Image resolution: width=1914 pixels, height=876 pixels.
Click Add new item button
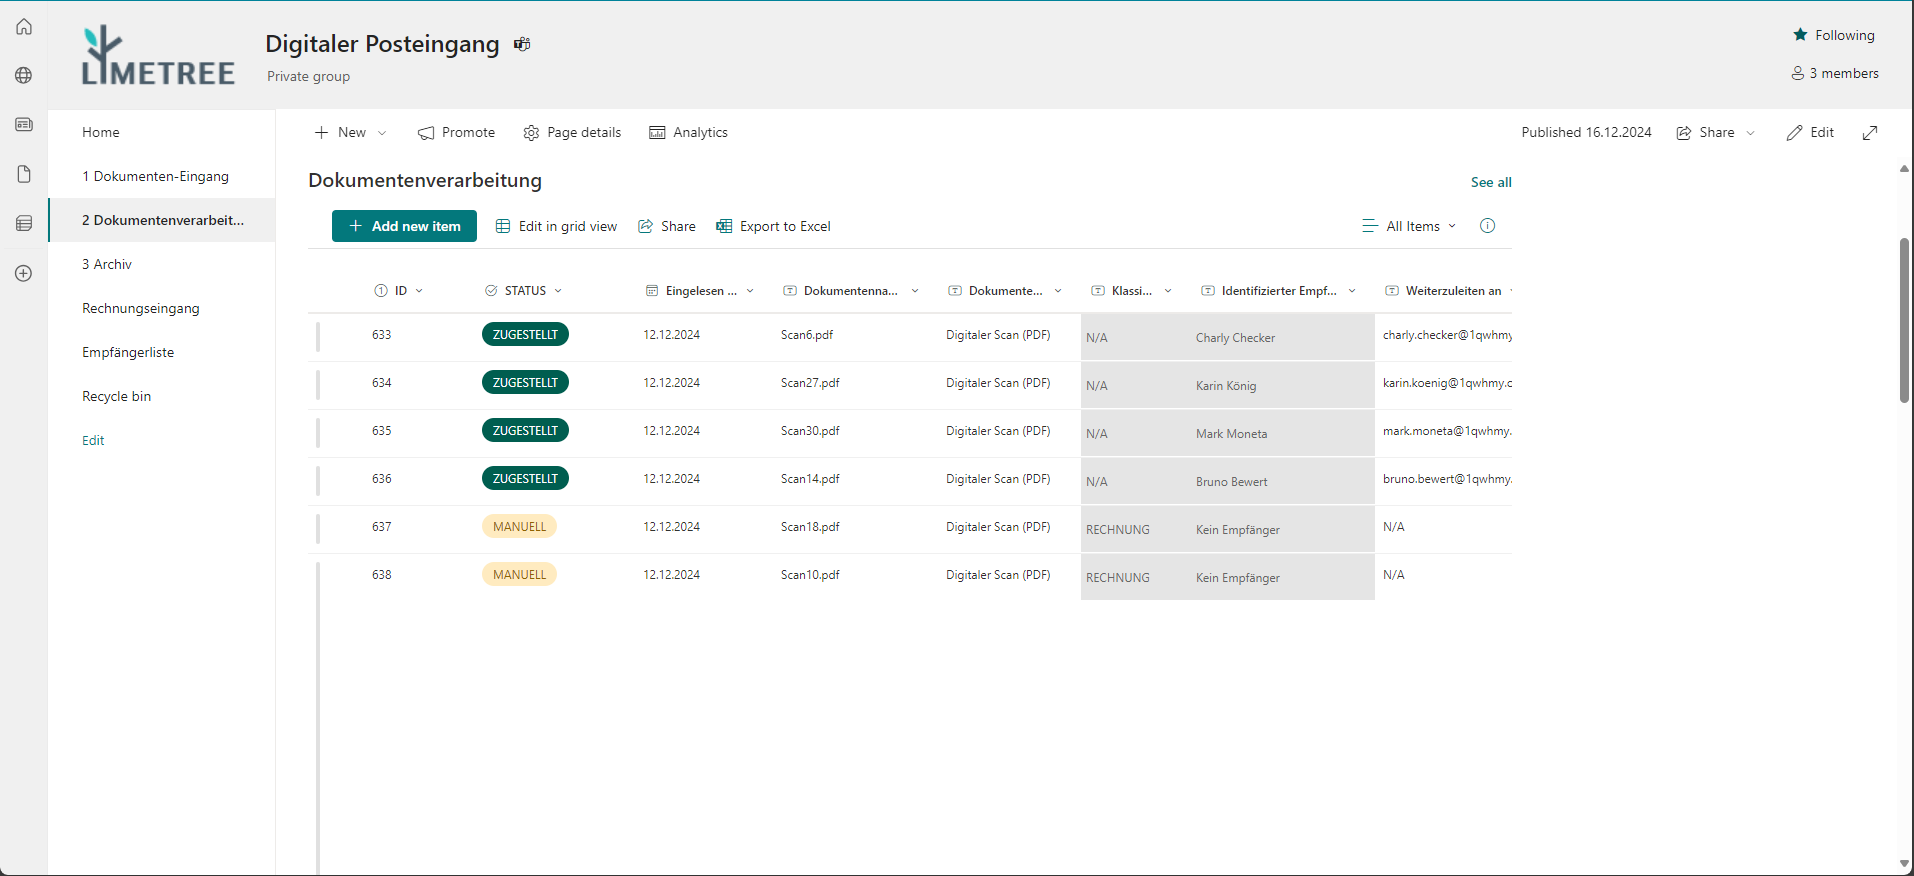tap(404, 226)
